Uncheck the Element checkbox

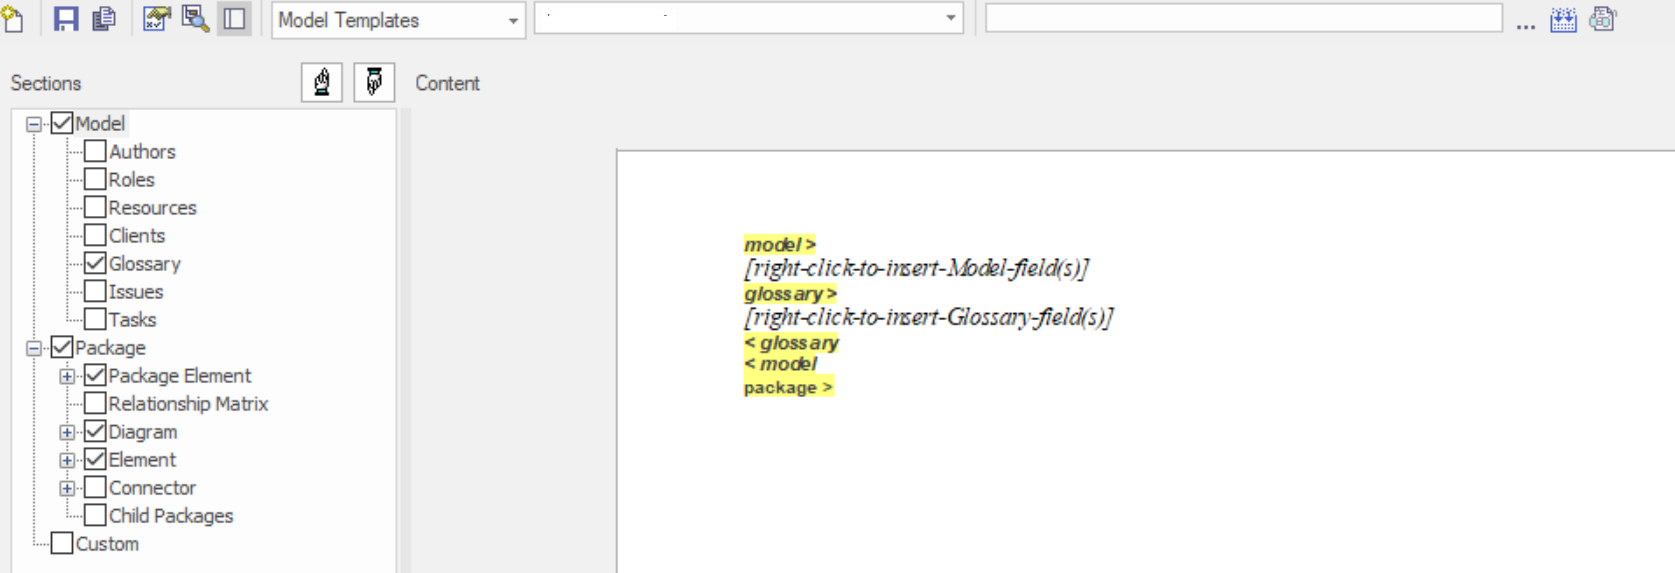click(95, 459)
